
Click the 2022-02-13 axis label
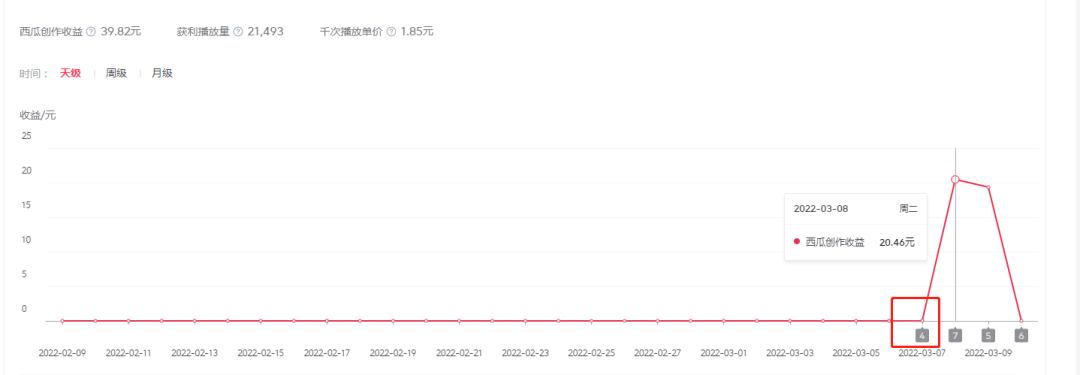[x=195, y=352]
